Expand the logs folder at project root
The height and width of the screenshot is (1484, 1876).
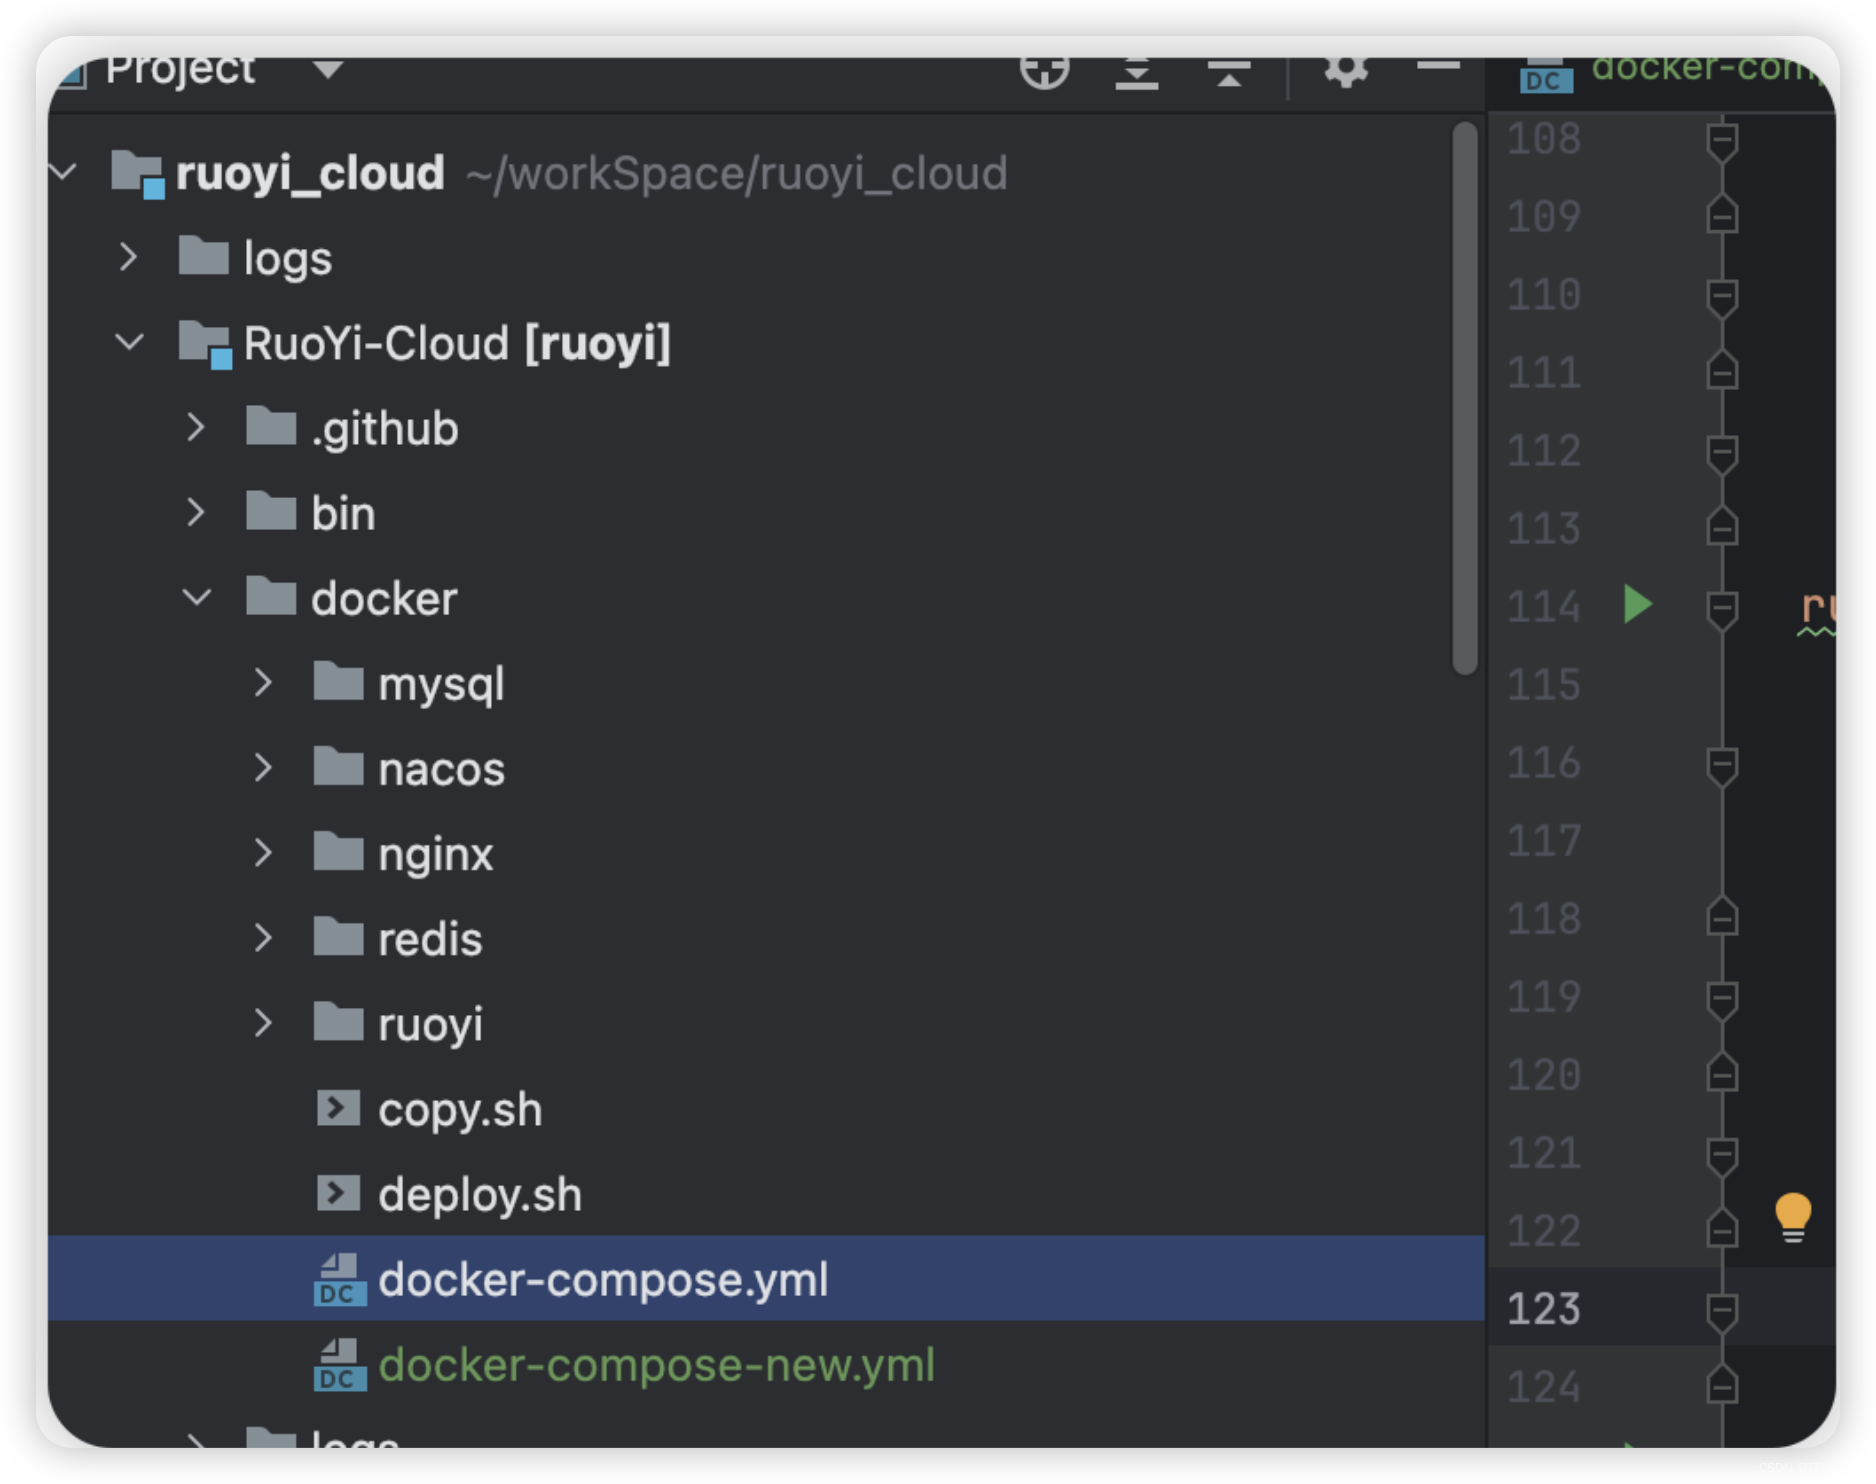pyautogui.click(x=129, y=257)
